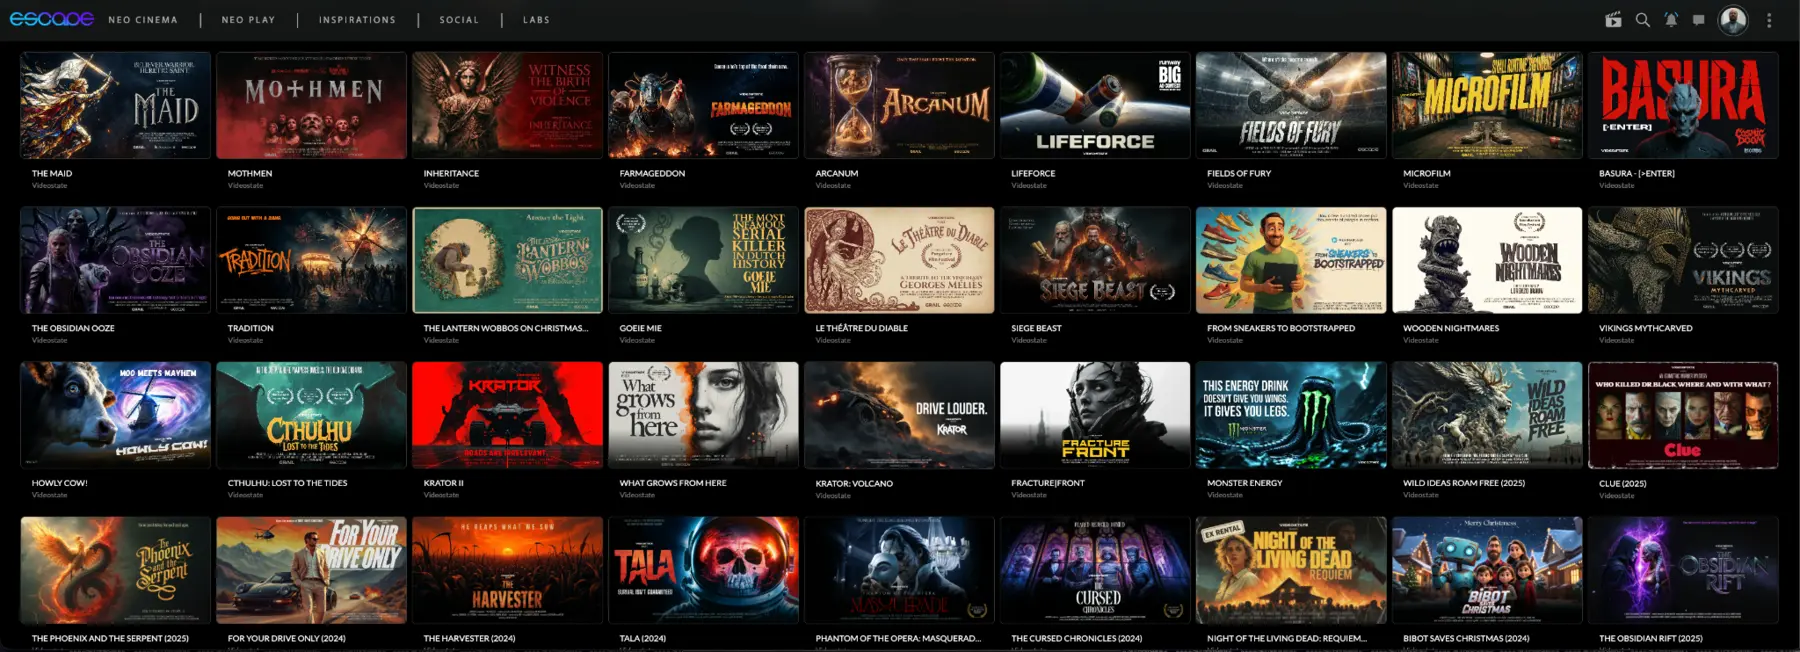Open The Phoenix and the Serpent poster
1800x652 pixels.
pos(116,570)
